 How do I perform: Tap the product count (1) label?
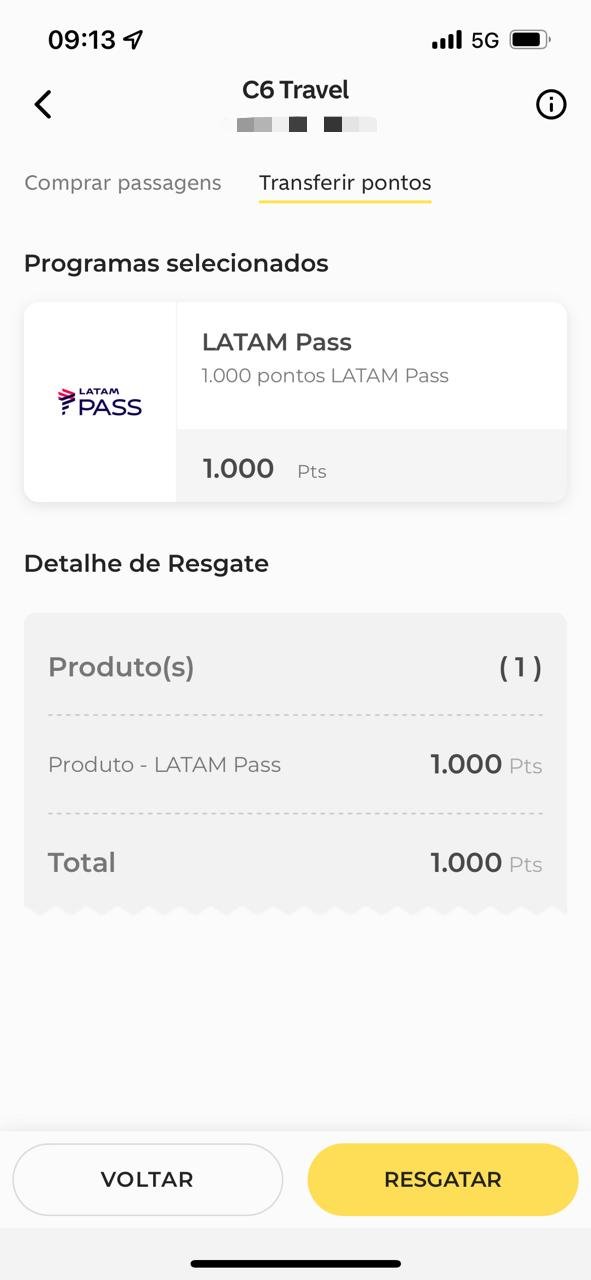pos(521,667)
